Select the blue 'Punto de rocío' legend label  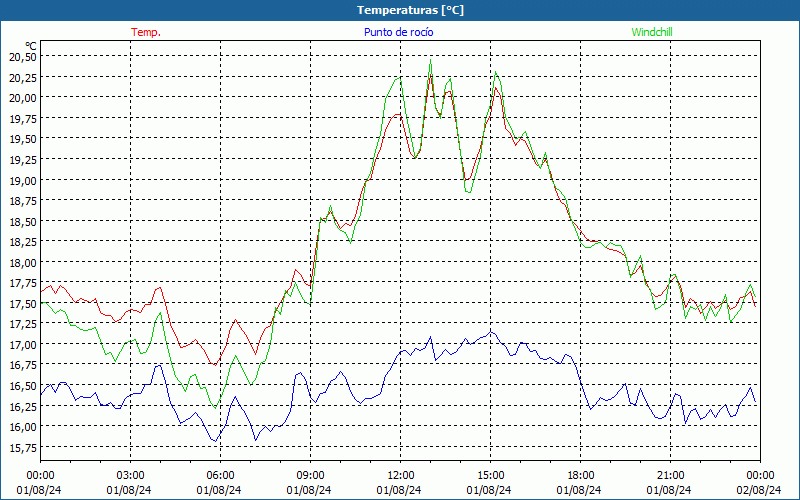(x=398, y=32)
